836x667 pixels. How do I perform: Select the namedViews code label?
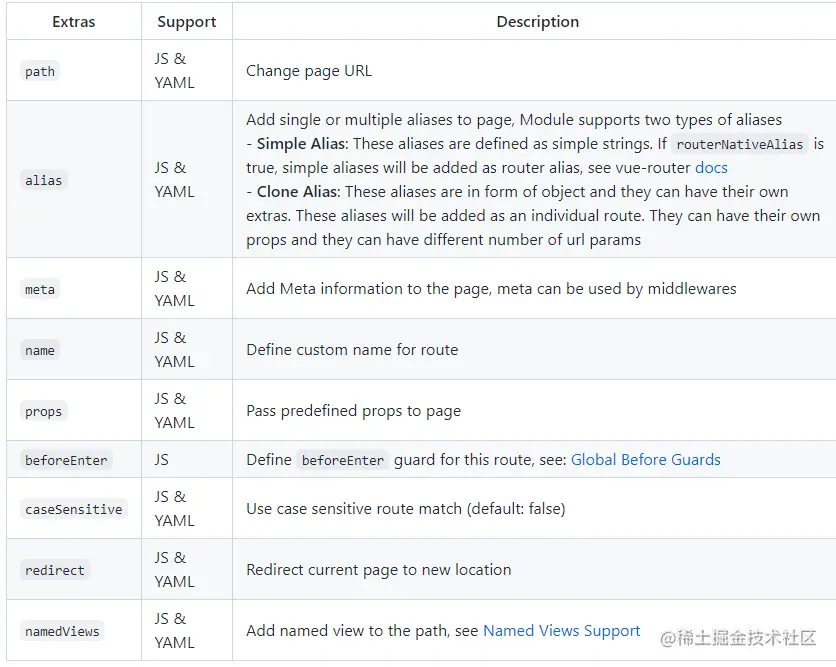click(62, 631)
